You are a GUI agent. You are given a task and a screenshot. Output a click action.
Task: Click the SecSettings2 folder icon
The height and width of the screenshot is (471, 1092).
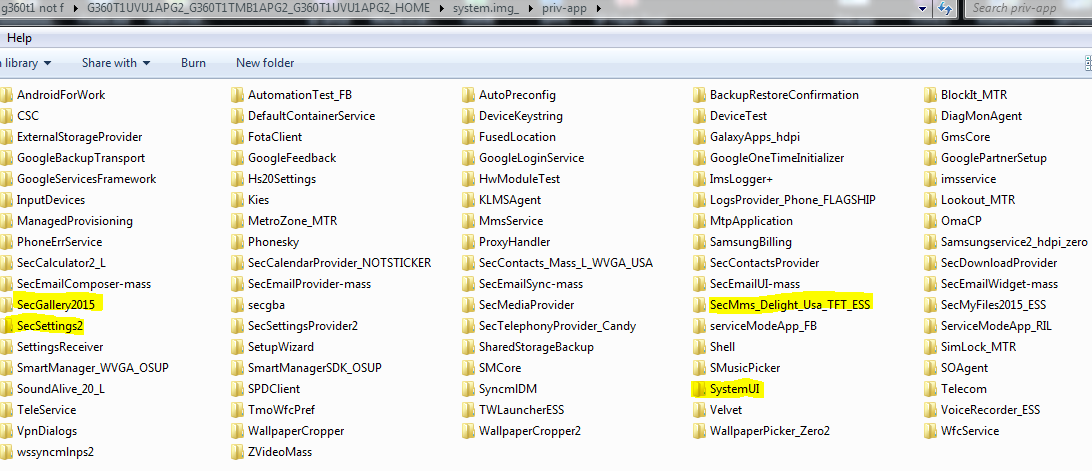tap(6, 325)
